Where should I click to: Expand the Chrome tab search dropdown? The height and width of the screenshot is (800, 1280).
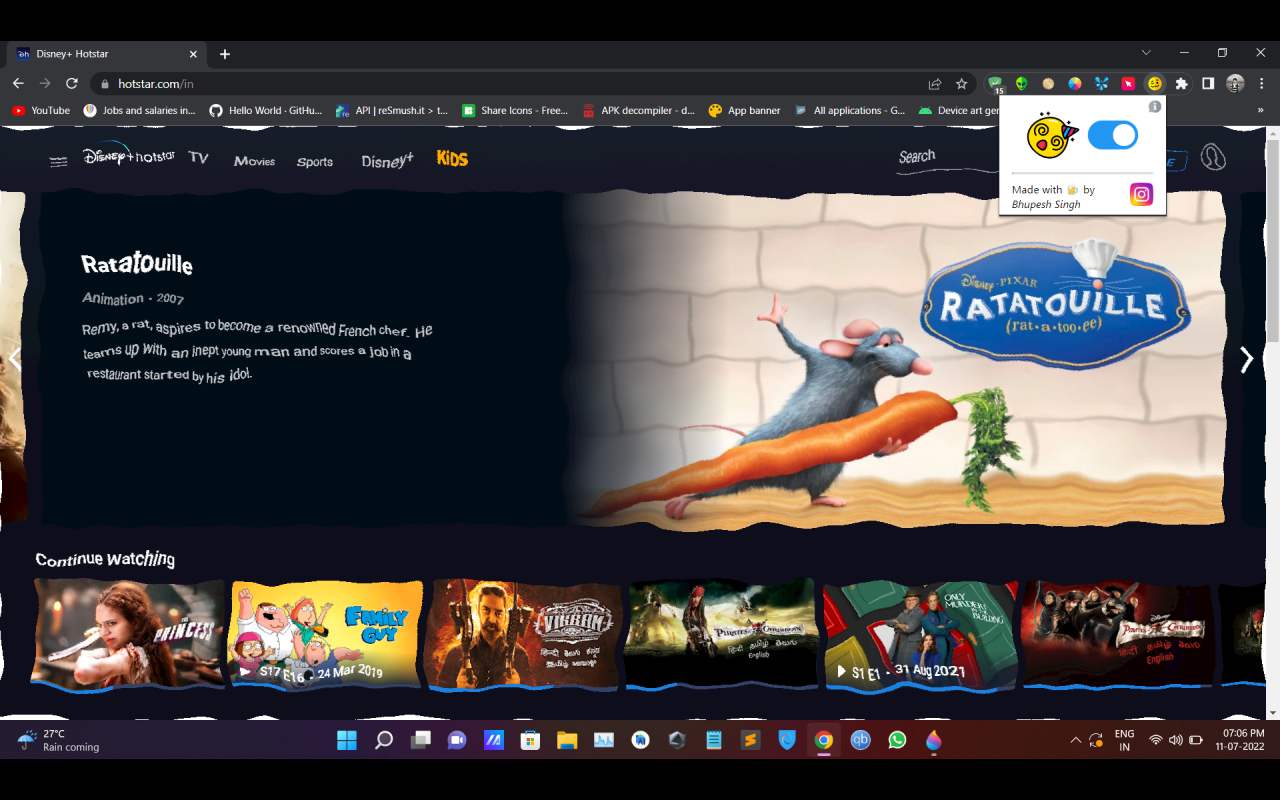point(1146,53)
